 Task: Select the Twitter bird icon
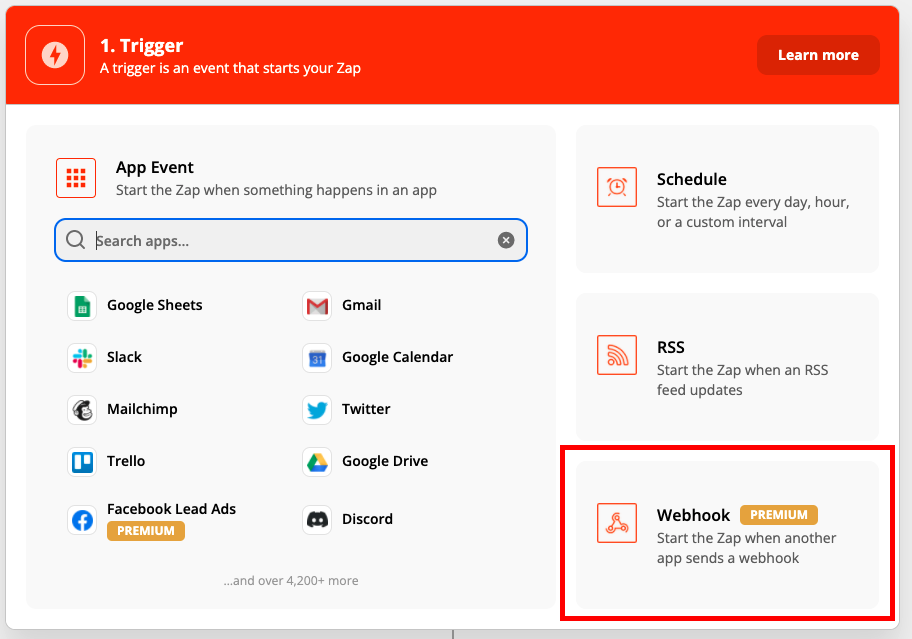pos(317,410)
